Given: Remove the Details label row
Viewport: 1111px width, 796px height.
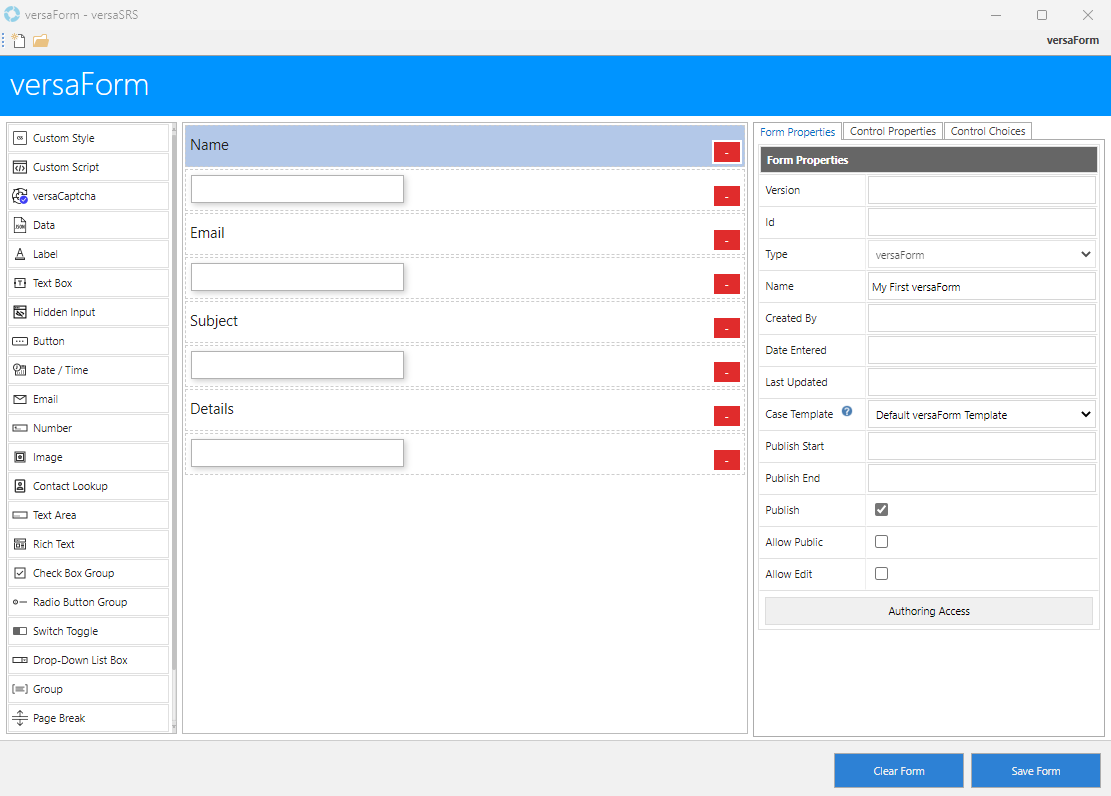Looking at the screenshot, I should pyautogui.click(x=726, y=416).
